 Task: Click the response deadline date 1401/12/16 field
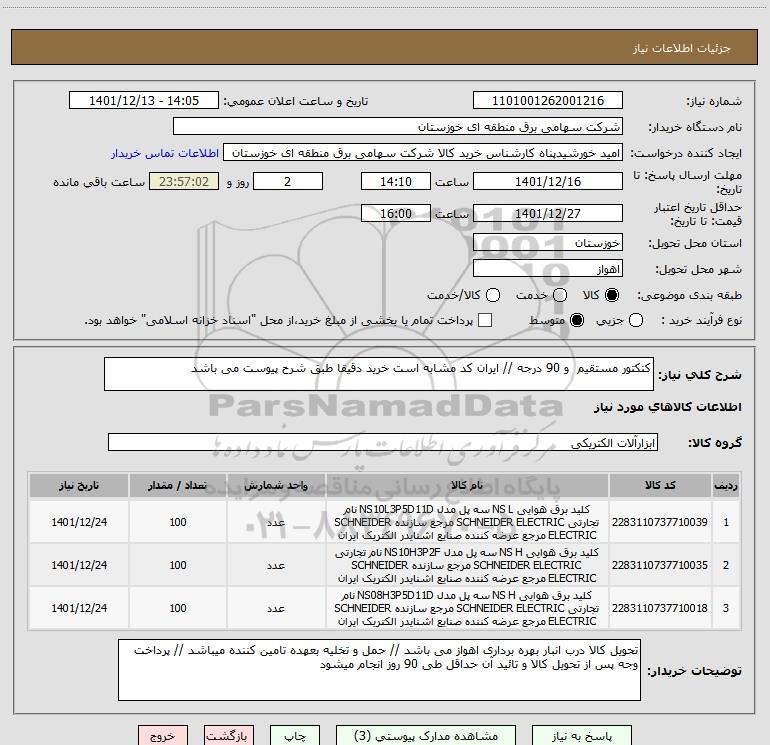547,182
